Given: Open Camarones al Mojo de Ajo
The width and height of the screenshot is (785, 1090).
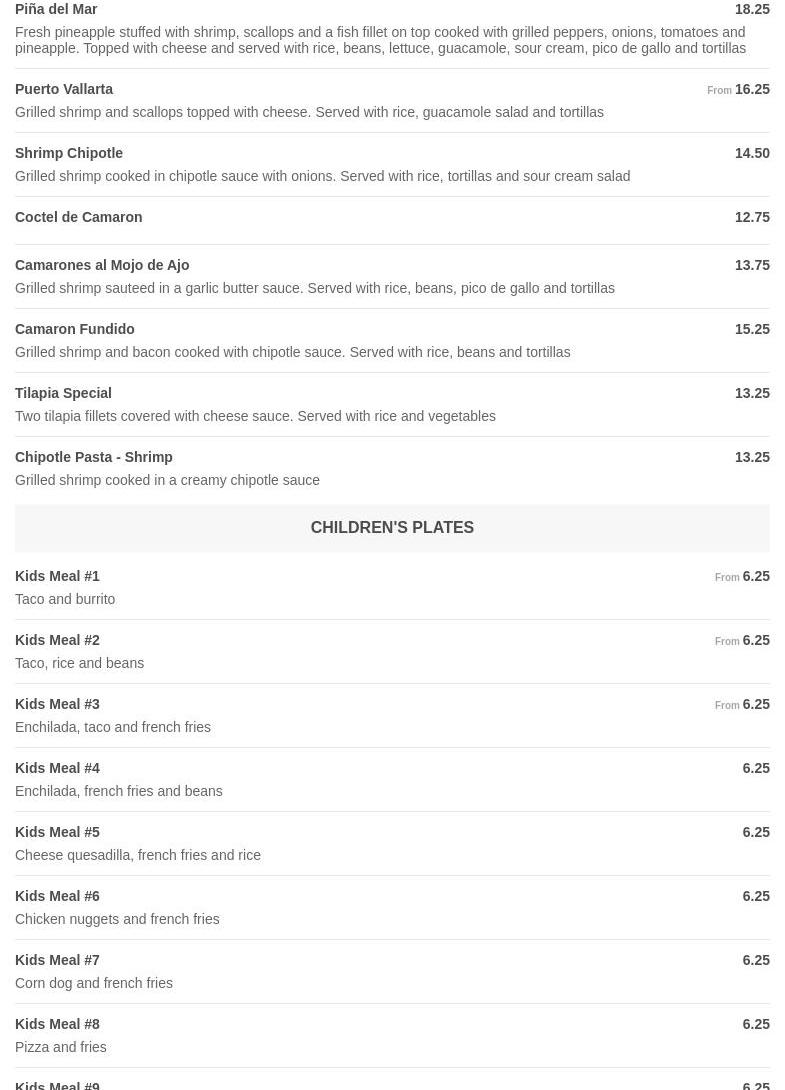Looking at the screenshot, I should (102, 265).
